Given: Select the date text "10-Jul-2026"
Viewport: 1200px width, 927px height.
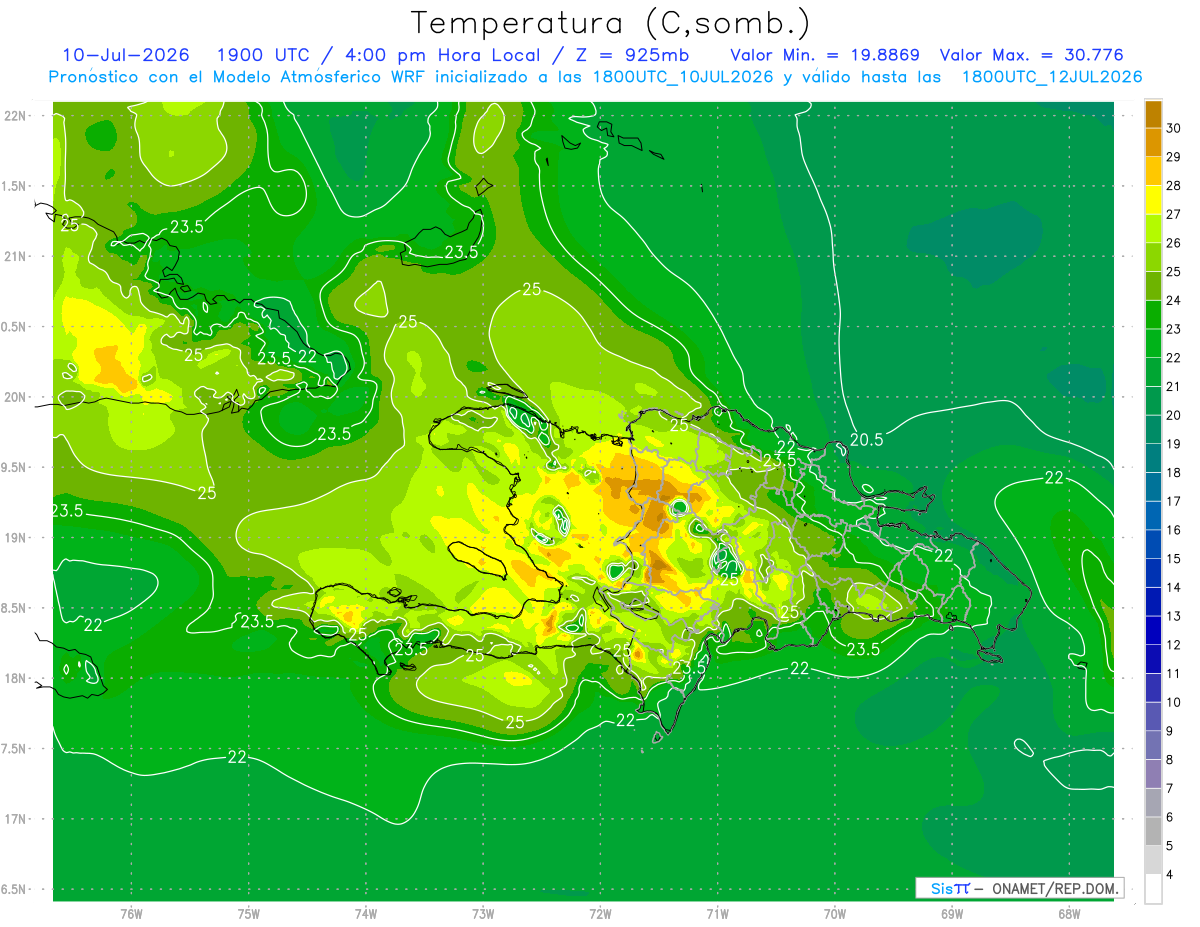Looking at the screenshot, I should click(x=126, y=55).
